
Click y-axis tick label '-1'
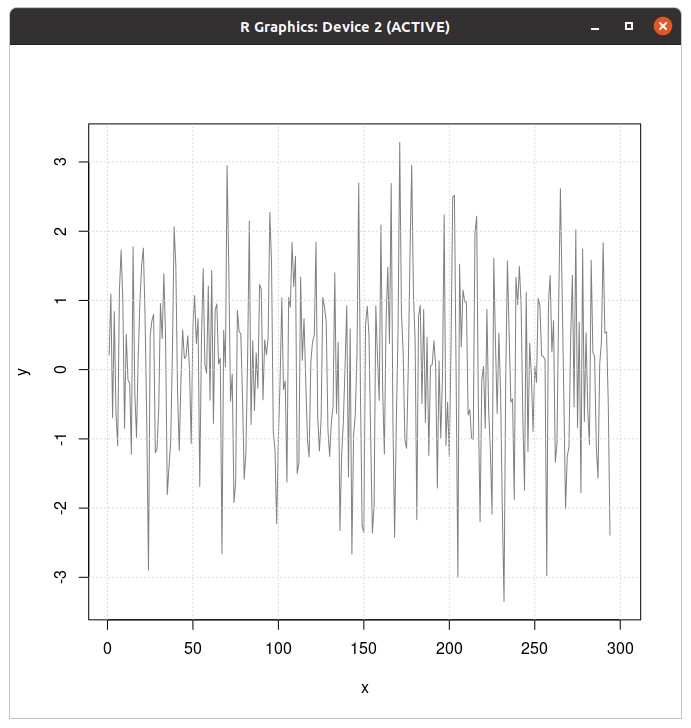[x=60, y=440]
